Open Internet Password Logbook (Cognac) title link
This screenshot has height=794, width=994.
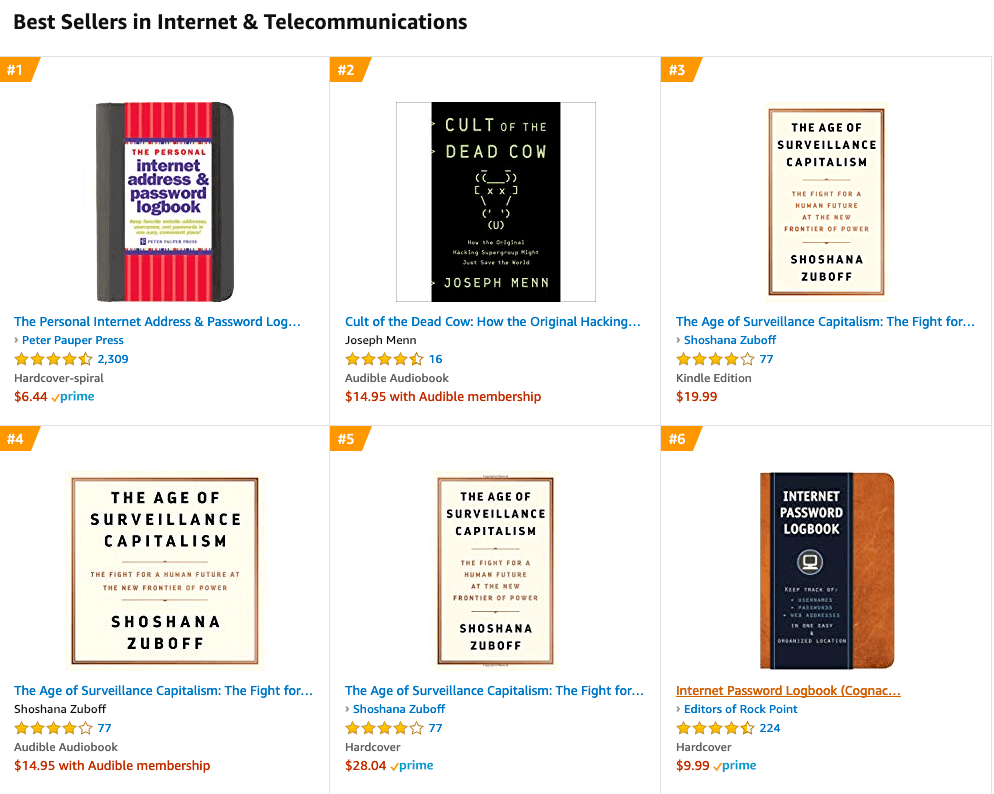click(788, 691)
